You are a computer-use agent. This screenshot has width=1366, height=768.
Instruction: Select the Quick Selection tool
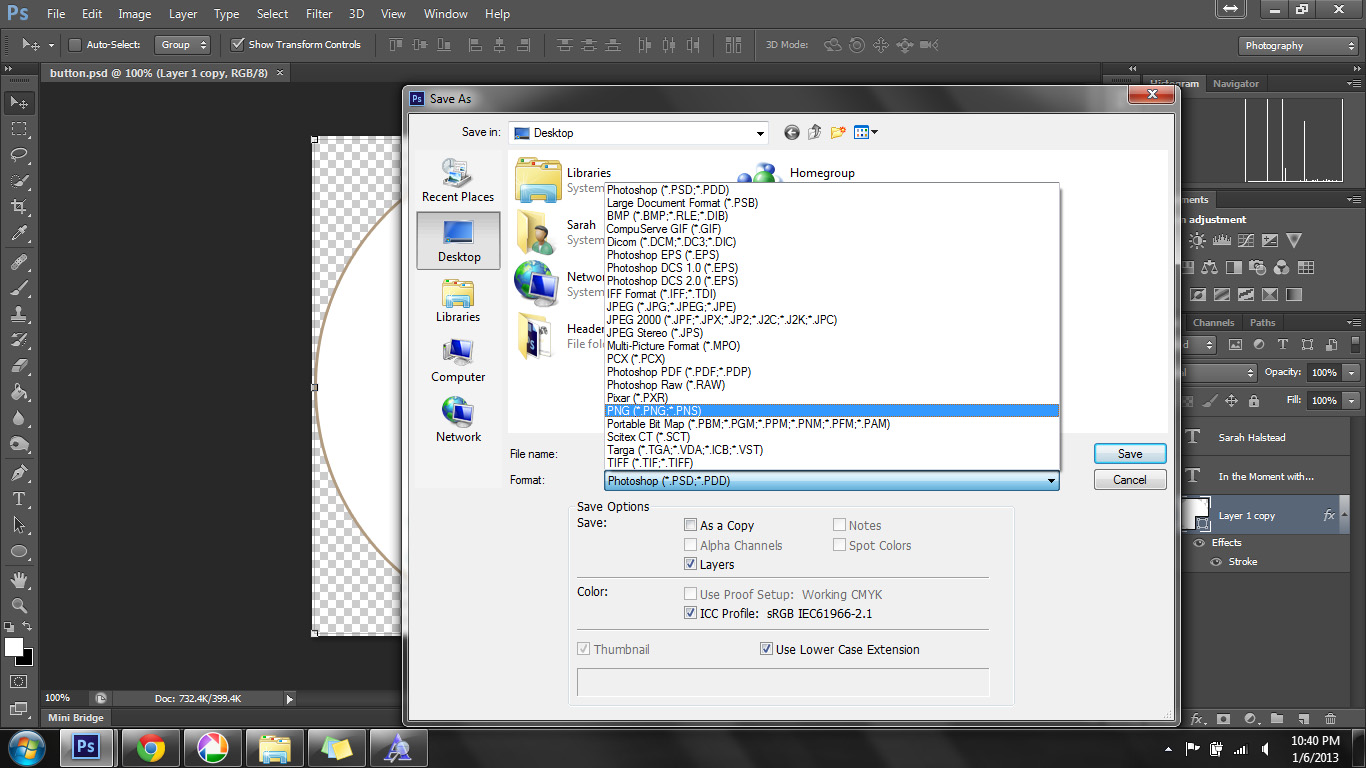tap(19, 181)
